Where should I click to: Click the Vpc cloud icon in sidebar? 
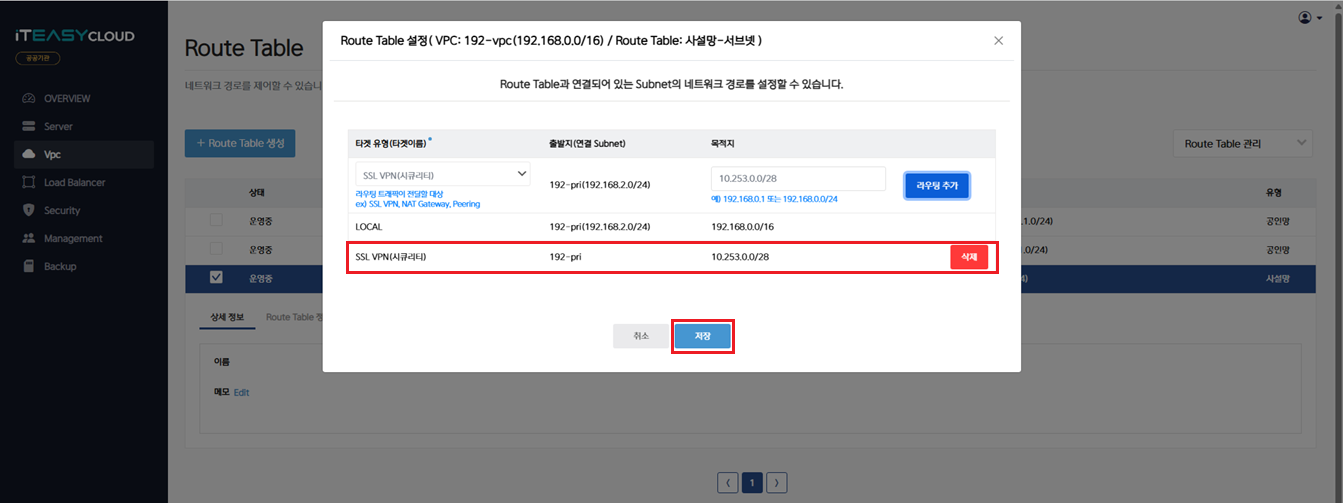28,155
